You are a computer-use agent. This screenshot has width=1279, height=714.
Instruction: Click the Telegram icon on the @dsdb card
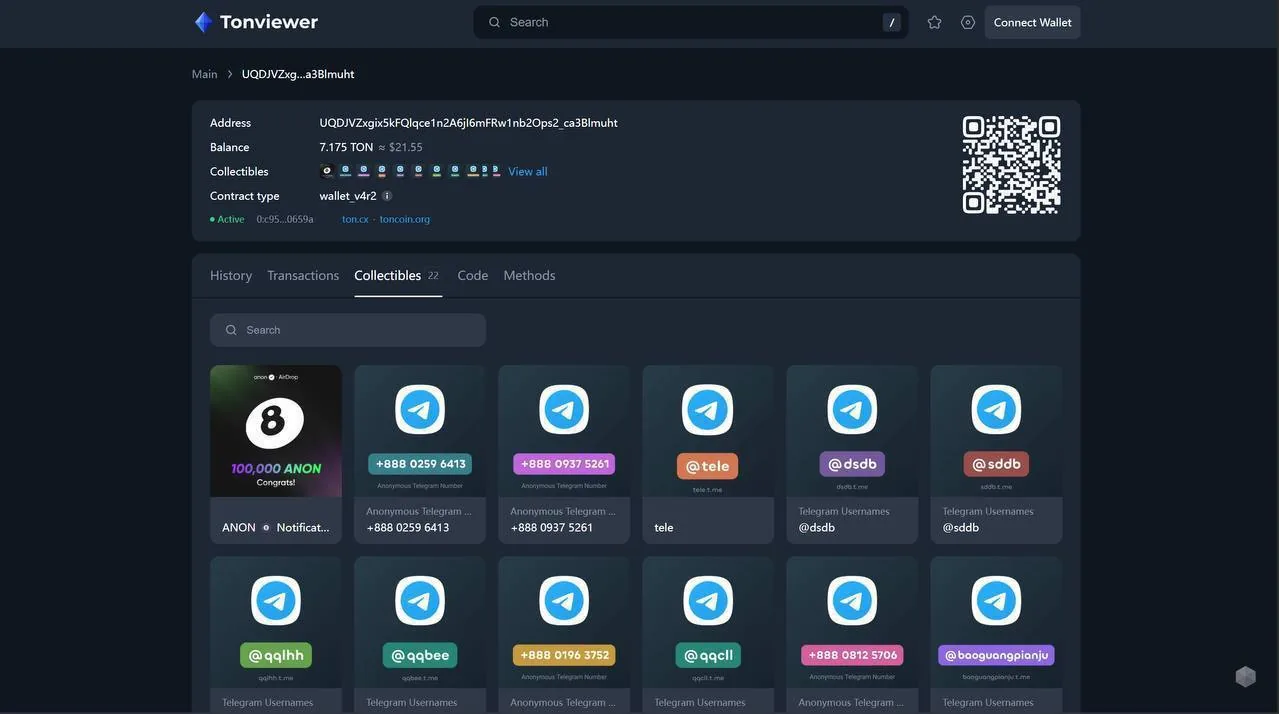coord(852,410)
